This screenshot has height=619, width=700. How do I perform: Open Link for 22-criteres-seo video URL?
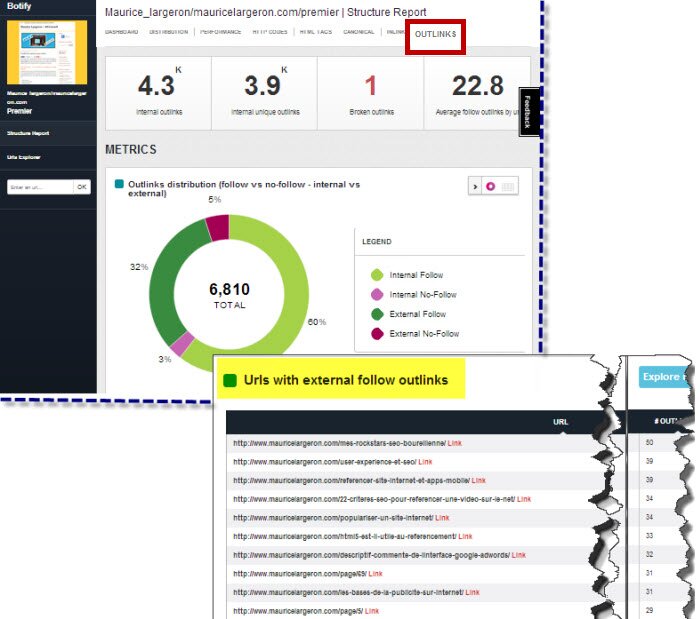(x=524, y=499)
